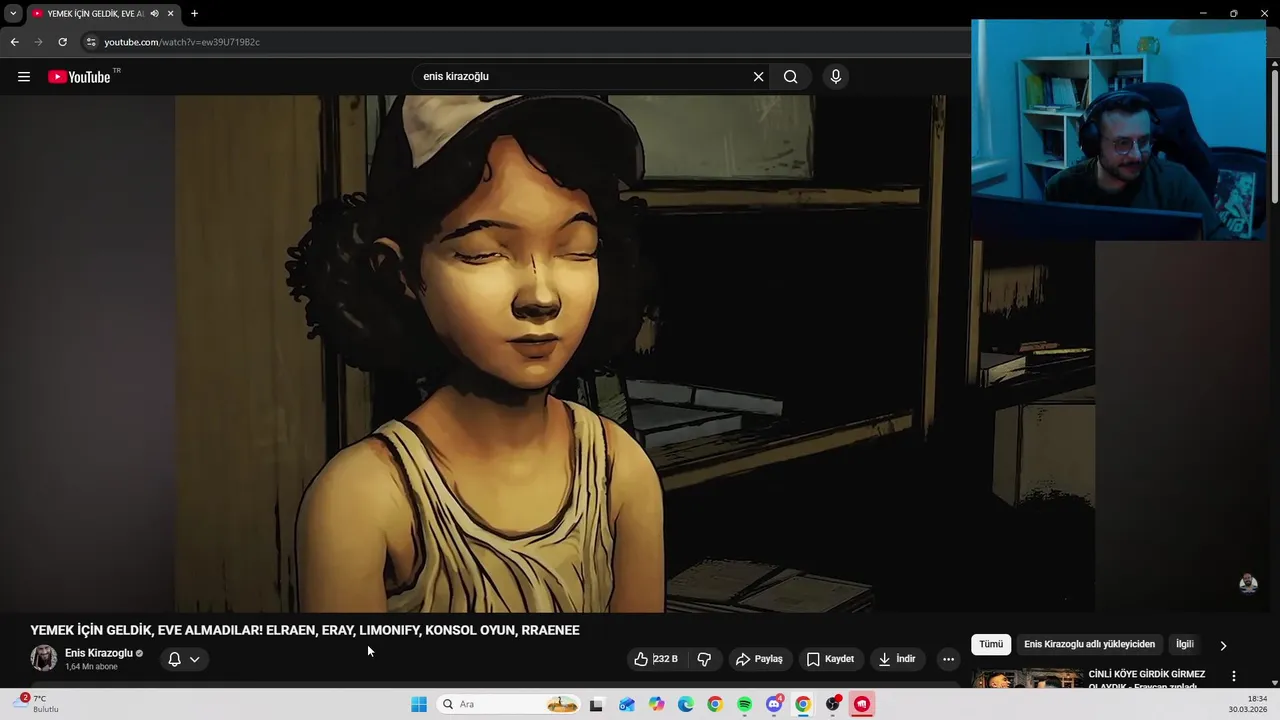
Task: Open the weather widget showing 7°C
Action: (x=37, y=704)
